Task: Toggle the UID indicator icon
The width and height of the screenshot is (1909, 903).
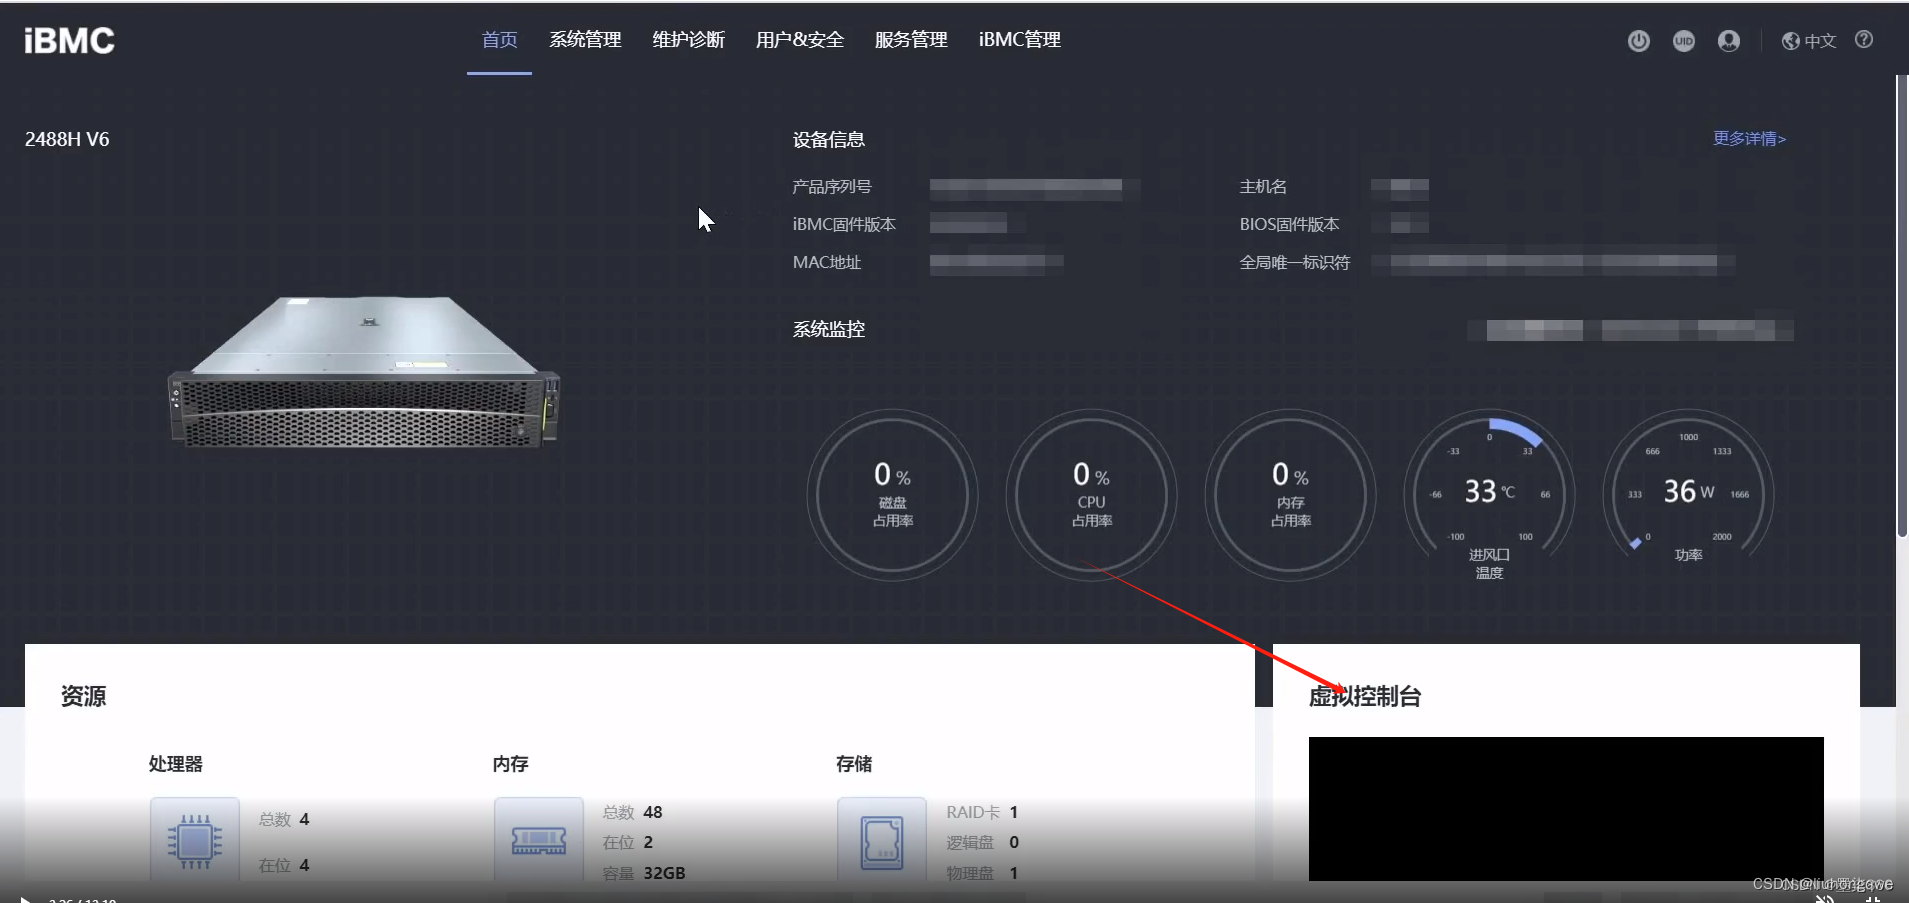Action: tap(1684, 41)
